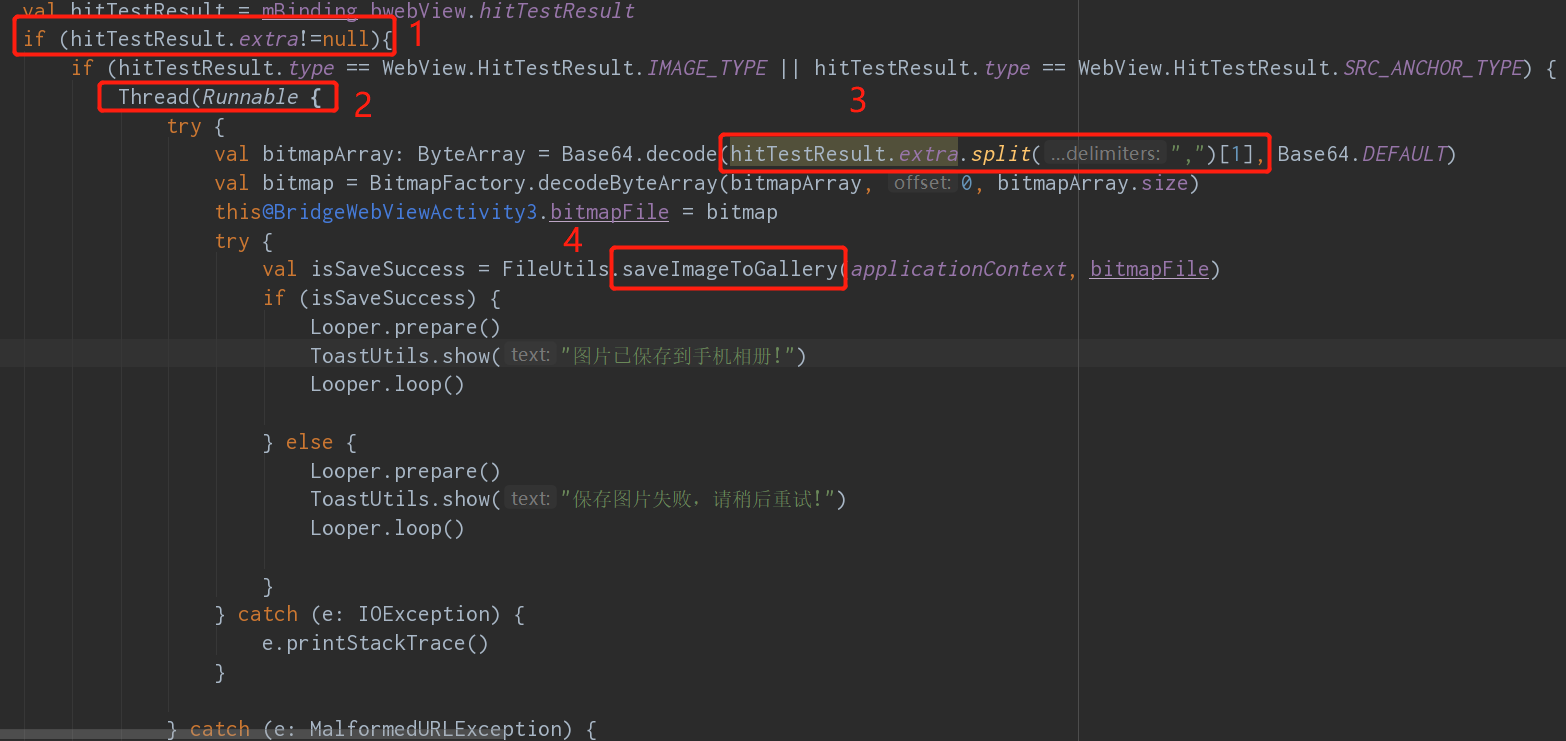
Task: Click the red annotation number 1
Action: (416, 33)
